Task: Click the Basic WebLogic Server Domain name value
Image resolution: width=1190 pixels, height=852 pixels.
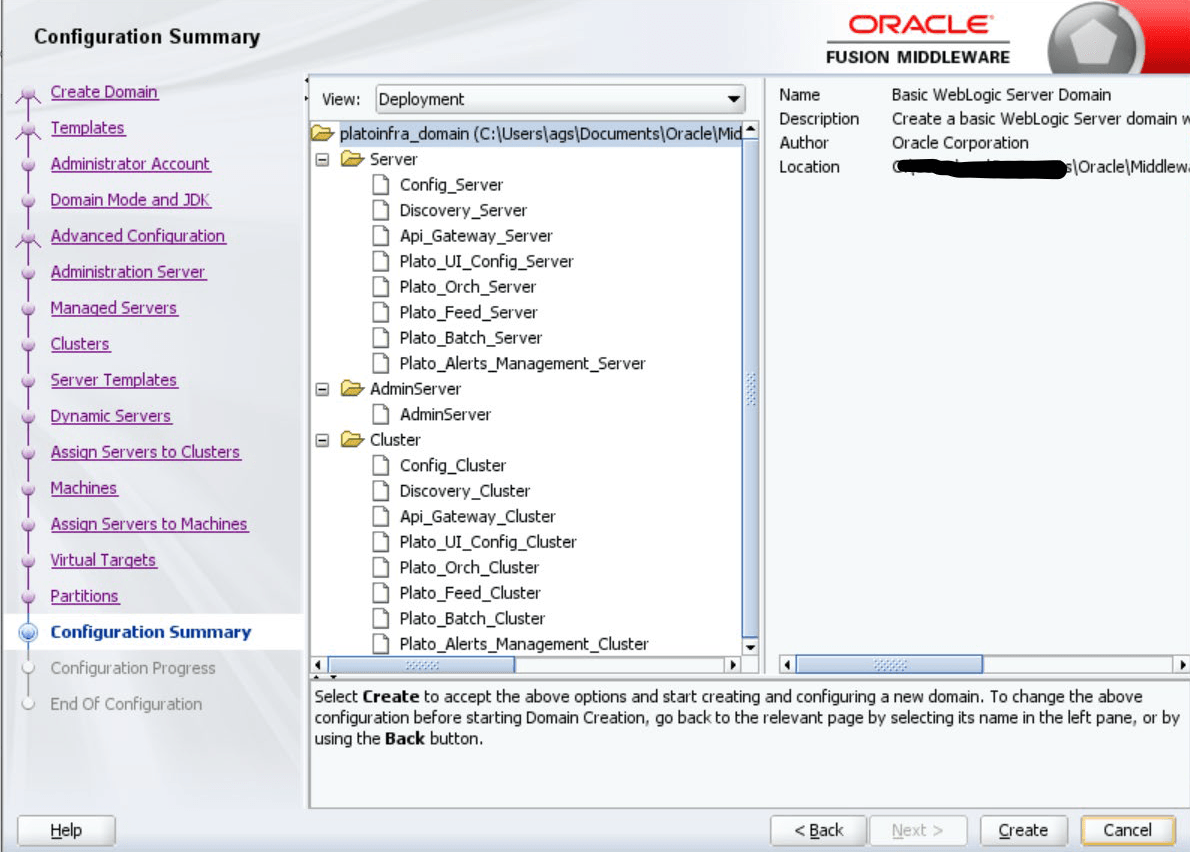Action: pyautogui.click(x=1001, y=95)
